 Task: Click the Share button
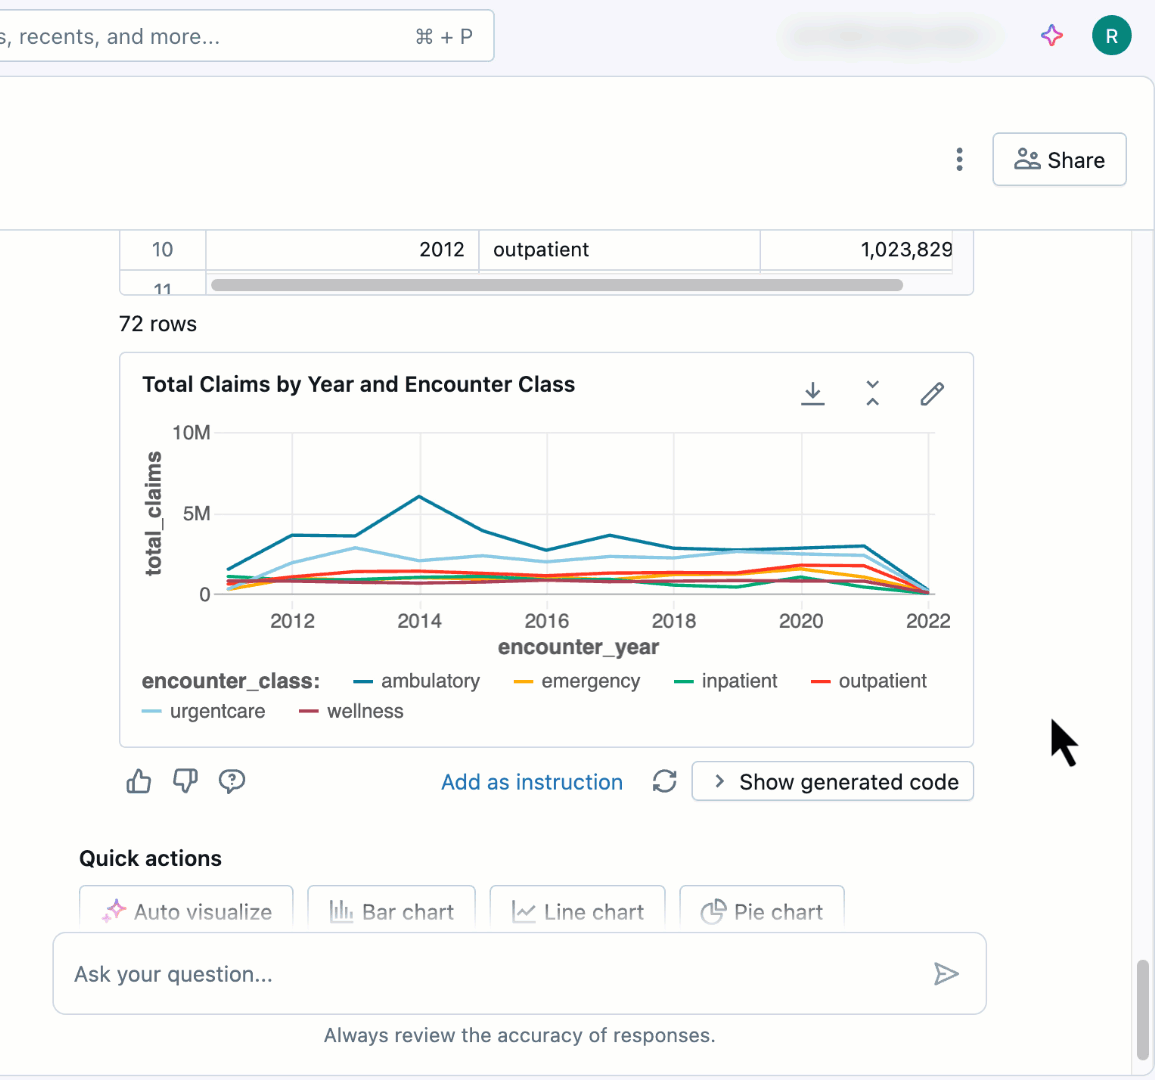[x=1059, y=160]
